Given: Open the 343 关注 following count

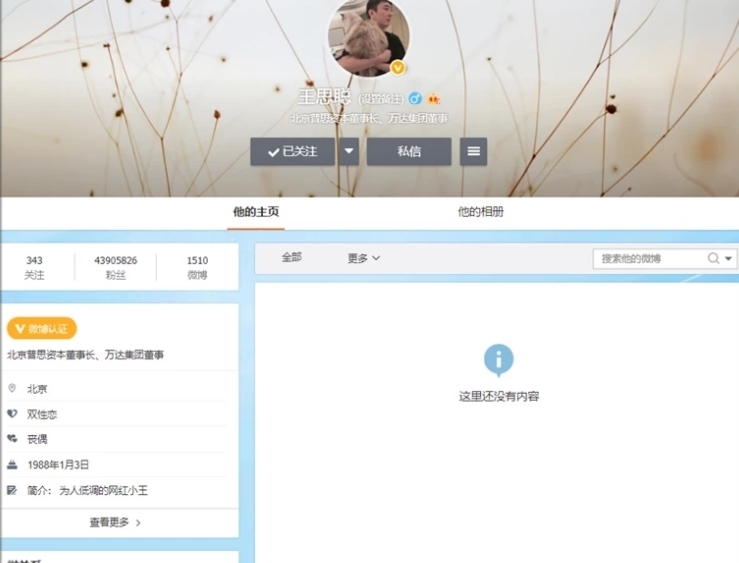Looking at the screenshot, I should pos(34,267).
